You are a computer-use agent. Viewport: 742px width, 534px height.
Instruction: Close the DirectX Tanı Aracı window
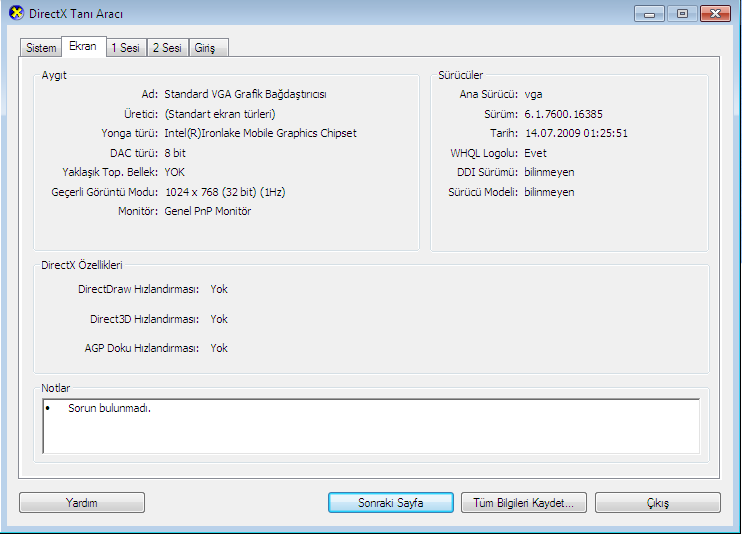pos(716,14)
